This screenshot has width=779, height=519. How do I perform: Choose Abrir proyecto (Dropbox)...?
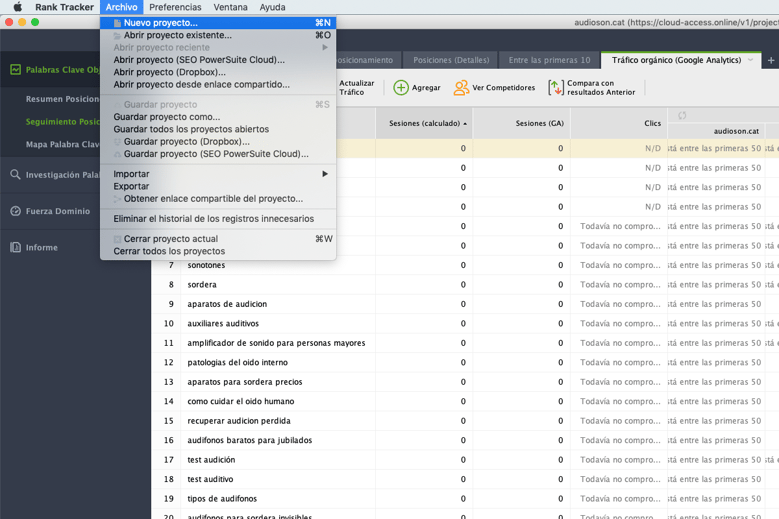point(218,72)
